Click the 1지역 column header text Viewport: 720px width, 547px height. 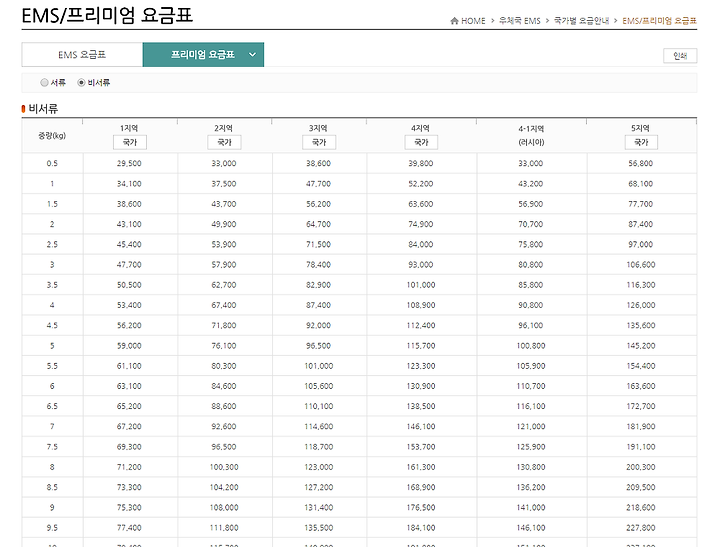[129, 128]
